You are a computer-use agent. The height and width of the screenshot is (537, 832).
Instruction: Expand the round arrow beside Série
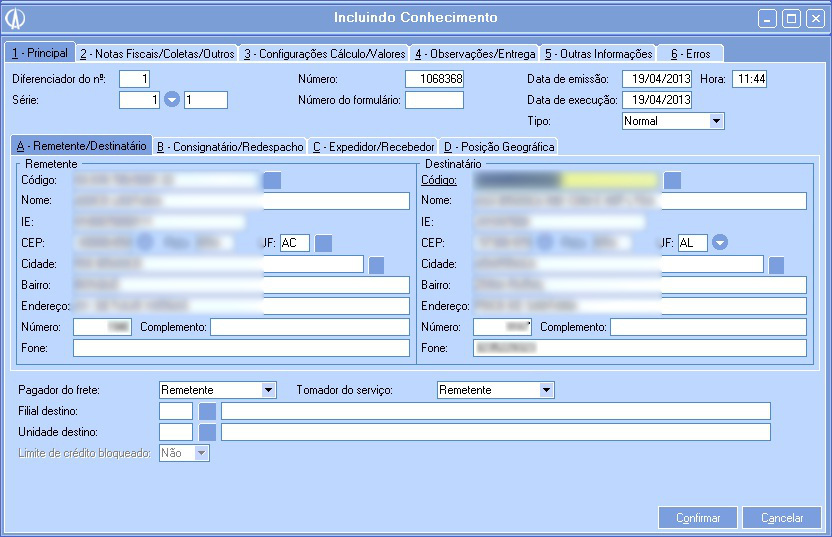pos(171,100)
